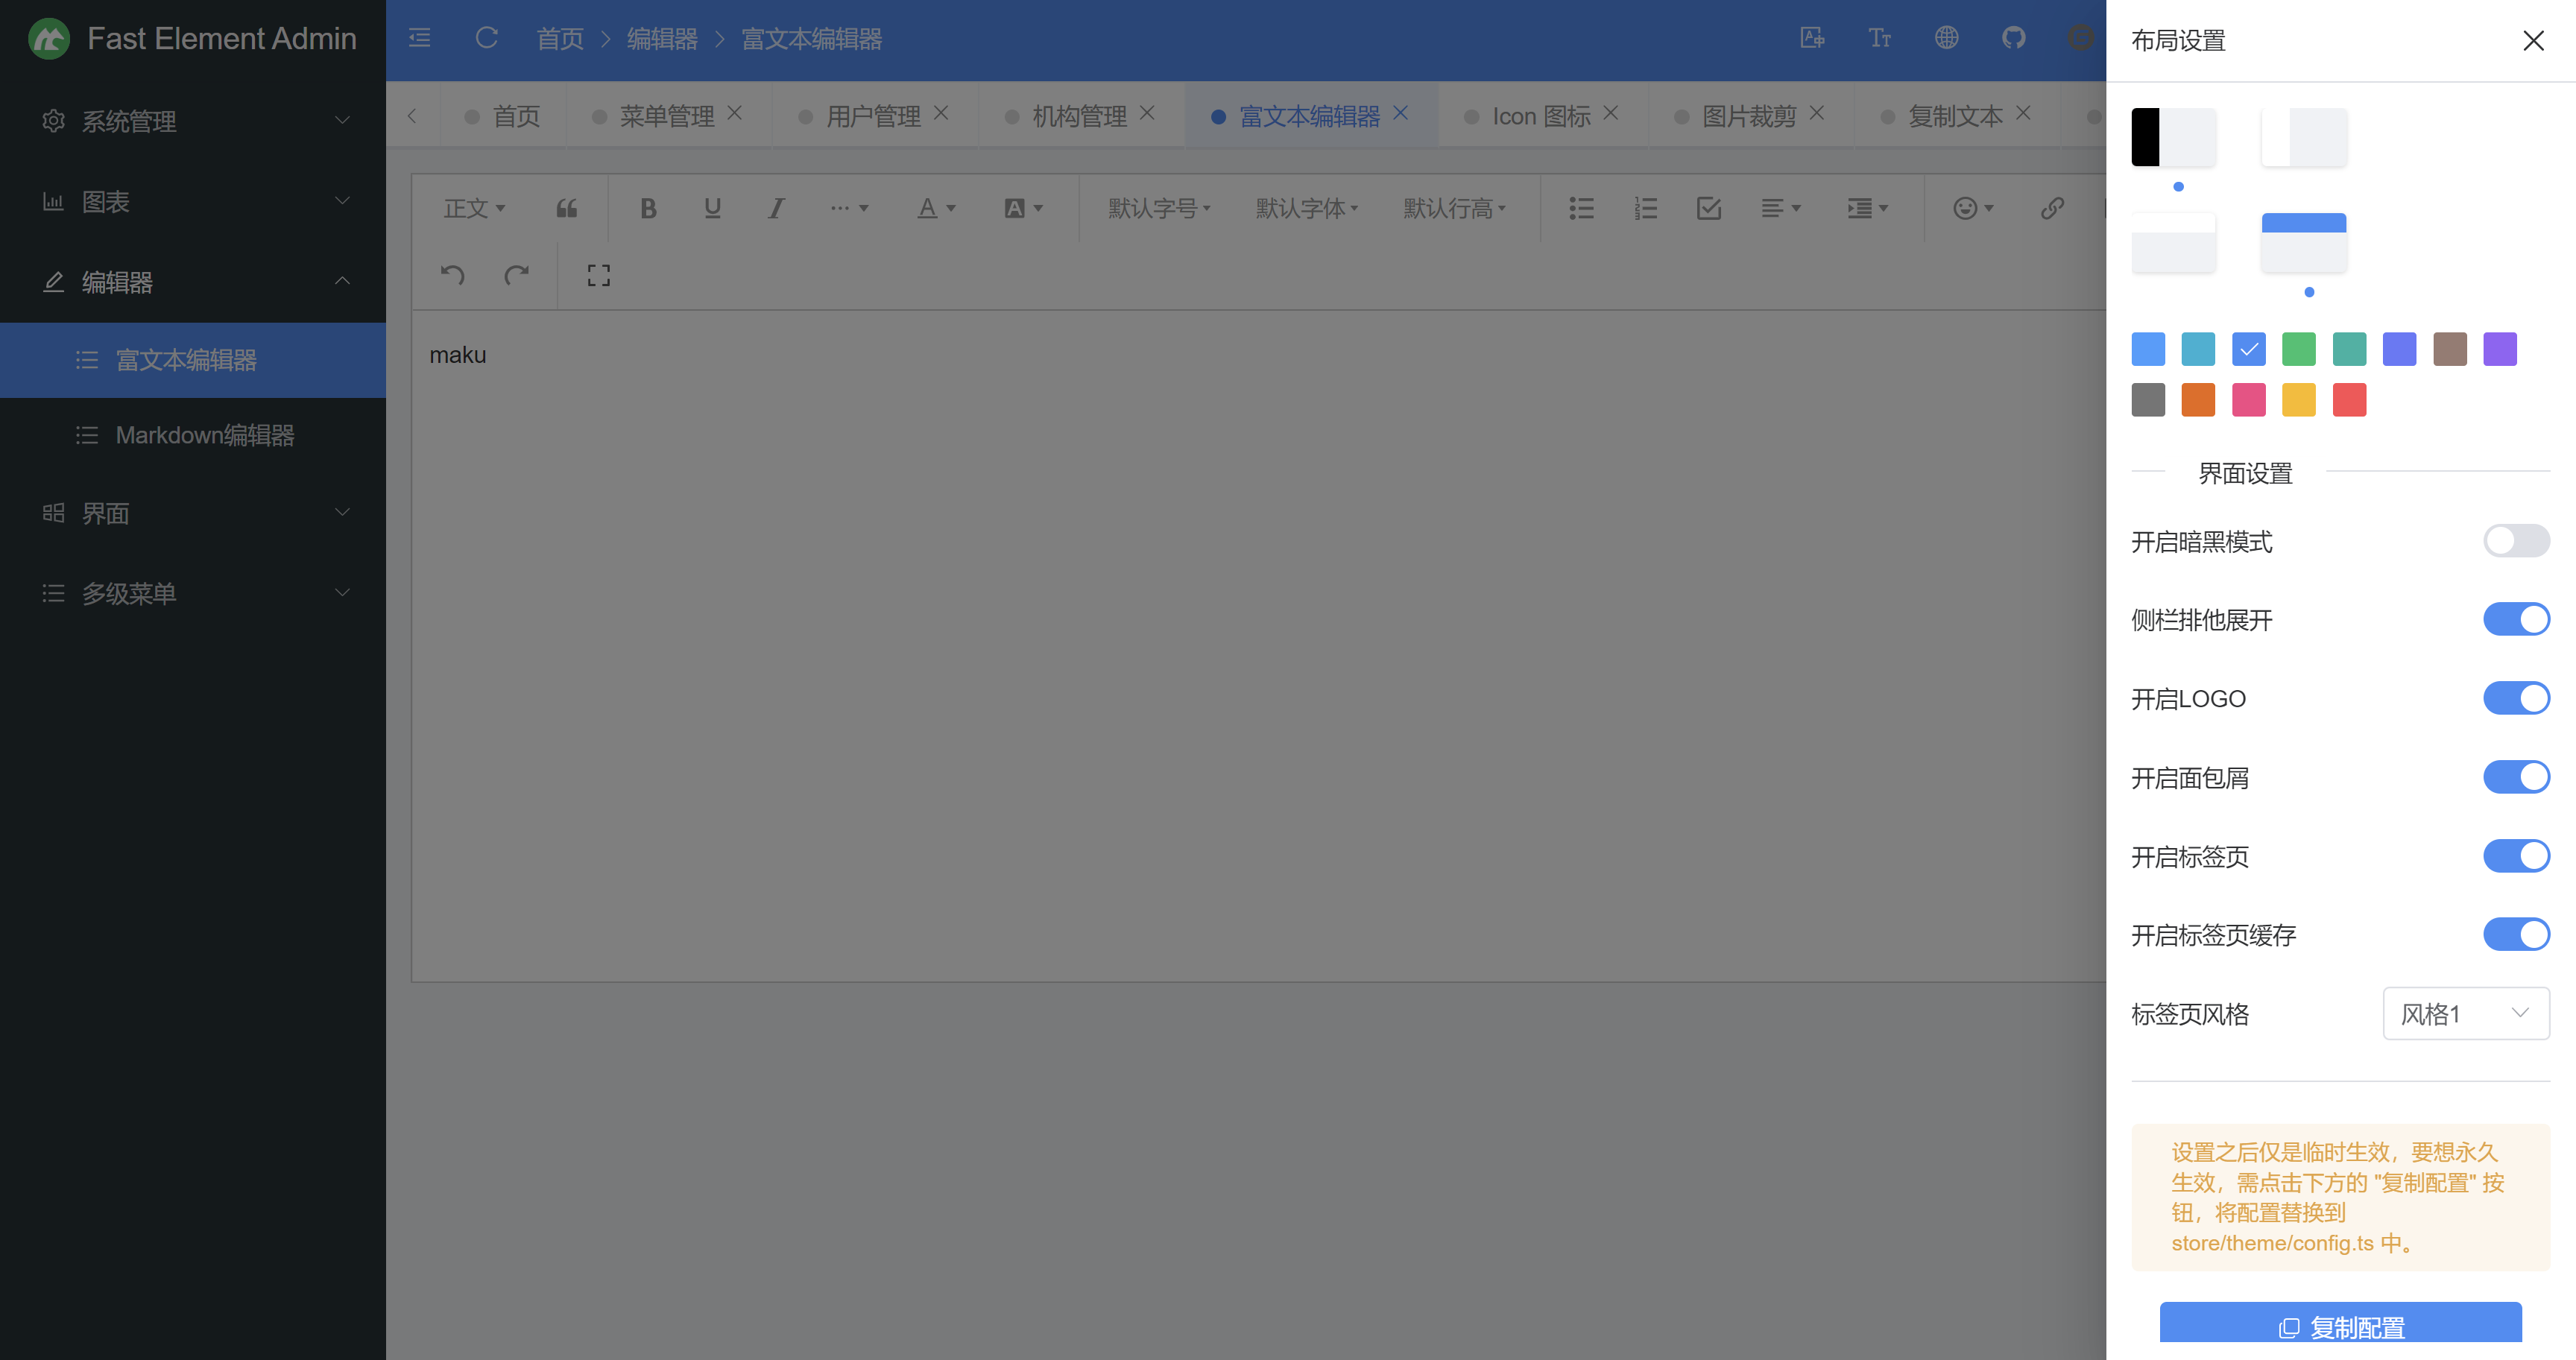2576x1360 pixels.
Task: Toggle 开启标签页缓存 switch
Action: (2516, 934)
